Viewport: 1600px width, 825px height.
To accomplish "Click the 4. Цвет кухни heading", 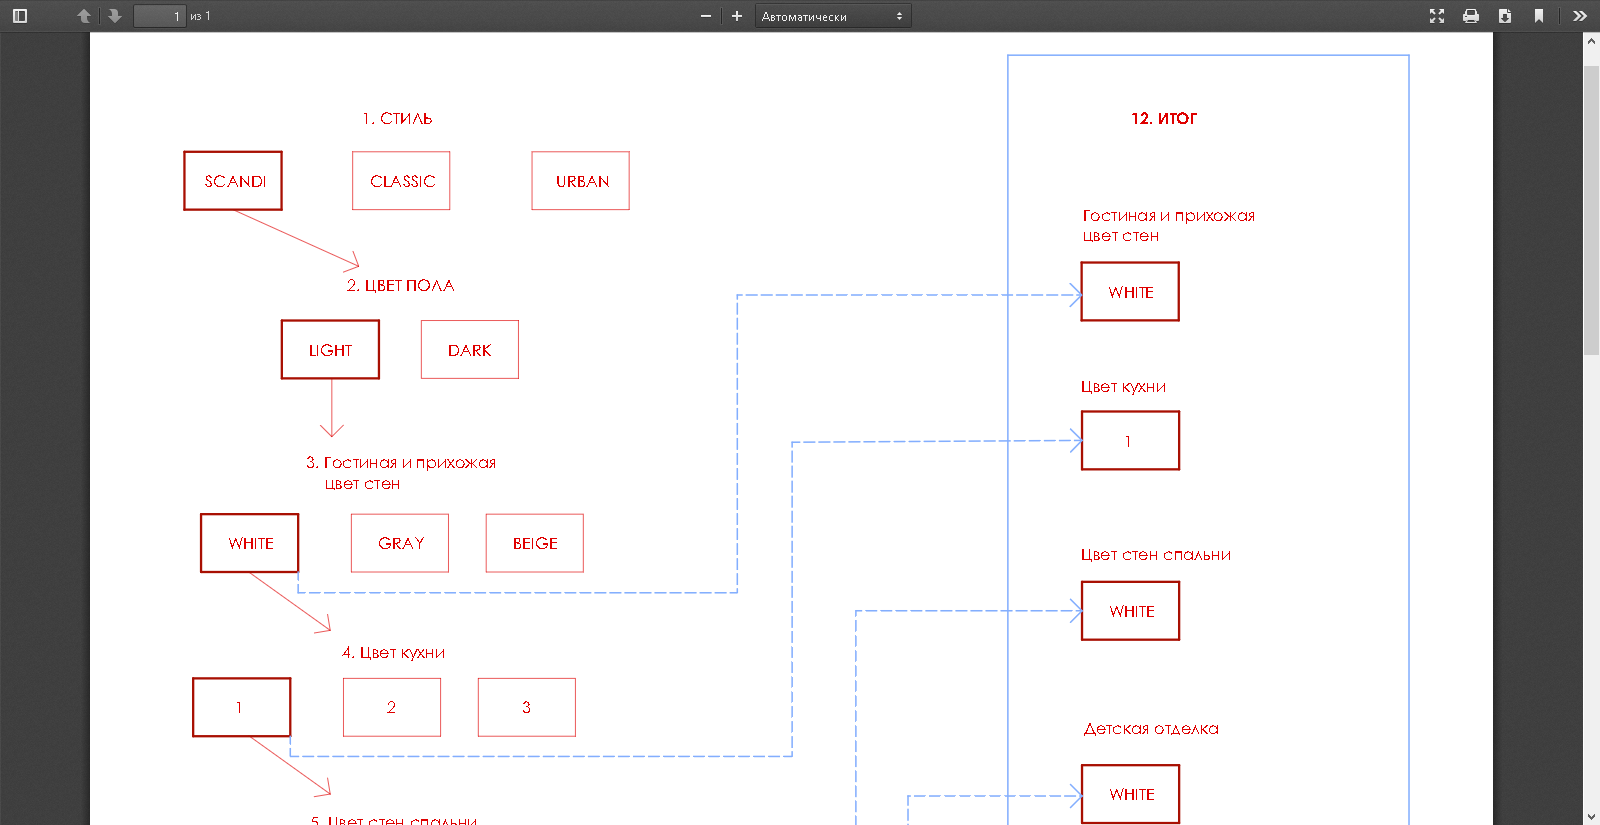I will [x=393, y=652].
